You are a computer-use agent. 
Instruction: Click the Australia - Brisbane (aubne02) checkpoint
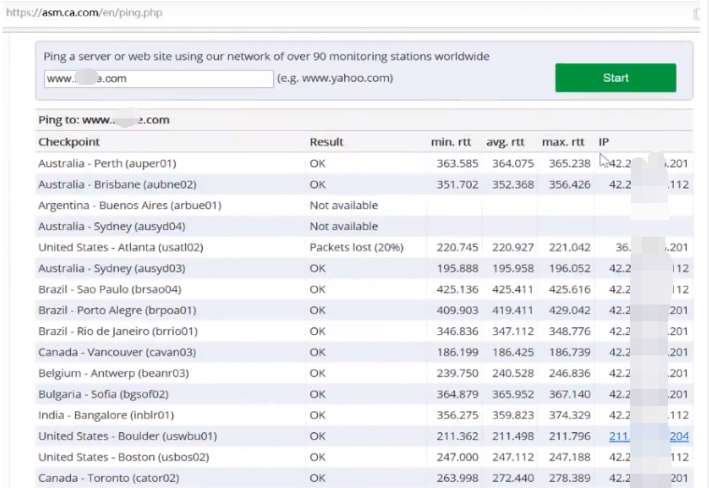tap(117, 185)
